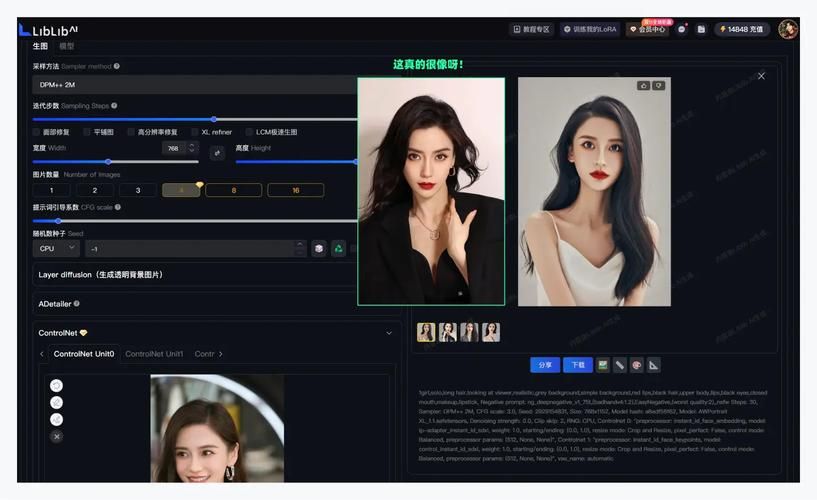This screenshot has height=500, width=817.
Task: Click the thumbs-down icon on generated image
Action: (659, 85)
